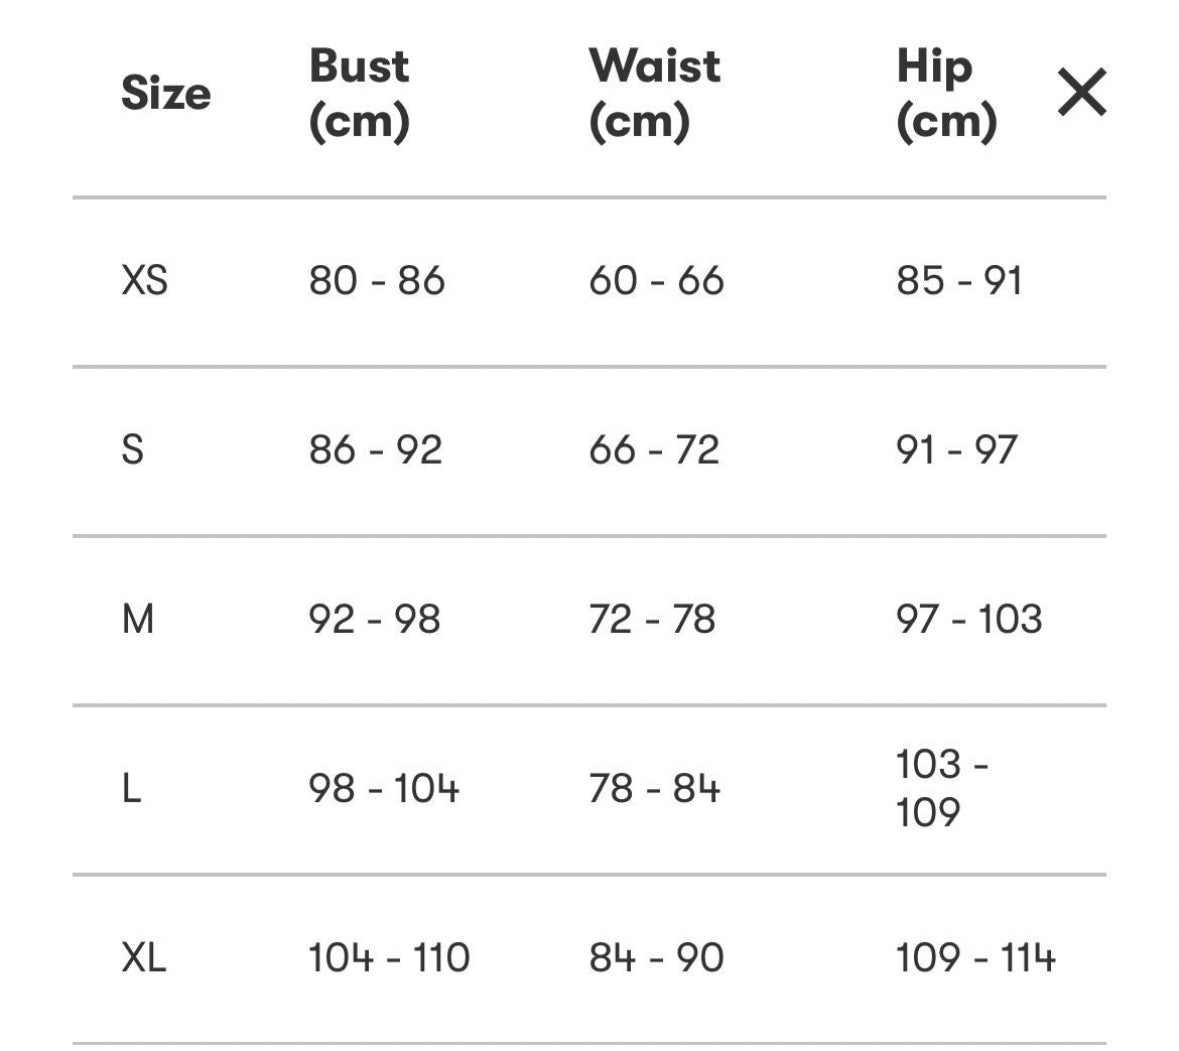Image resolution: width=1179 pixels, height=1051 pixels.
Task: Click XS waist value 60 - 66
Action: point(656,281)
